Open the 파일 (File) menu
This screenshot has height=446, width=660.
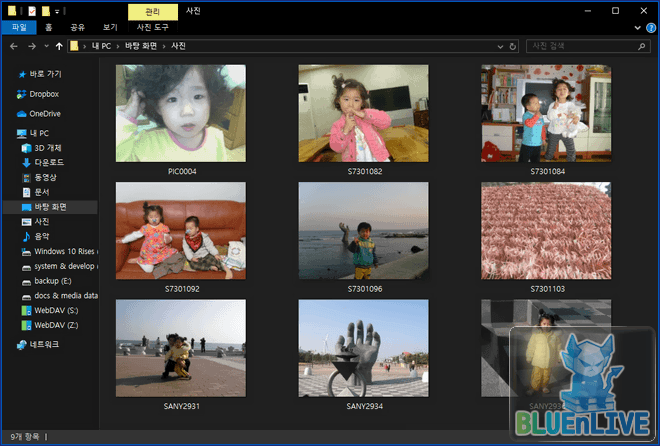tap(18, 28)
